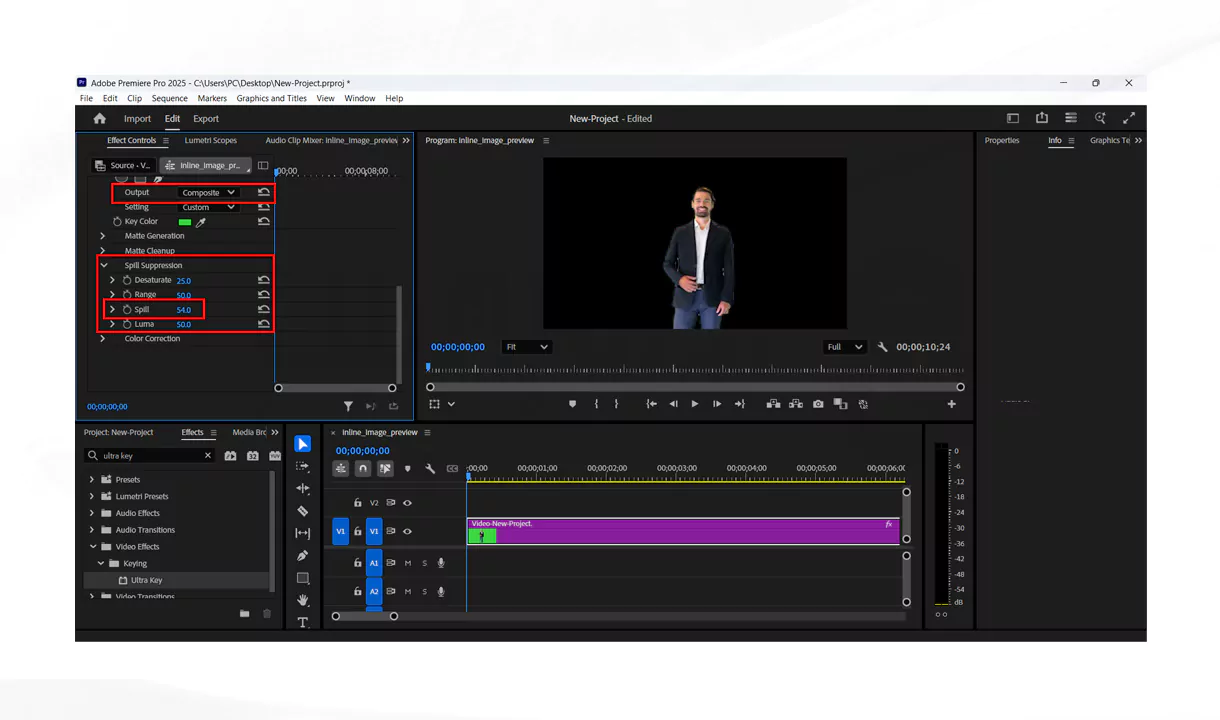Screen dimensions: 1220x720
Task: Reset the Spill parameter
Action: click(263, 309)
